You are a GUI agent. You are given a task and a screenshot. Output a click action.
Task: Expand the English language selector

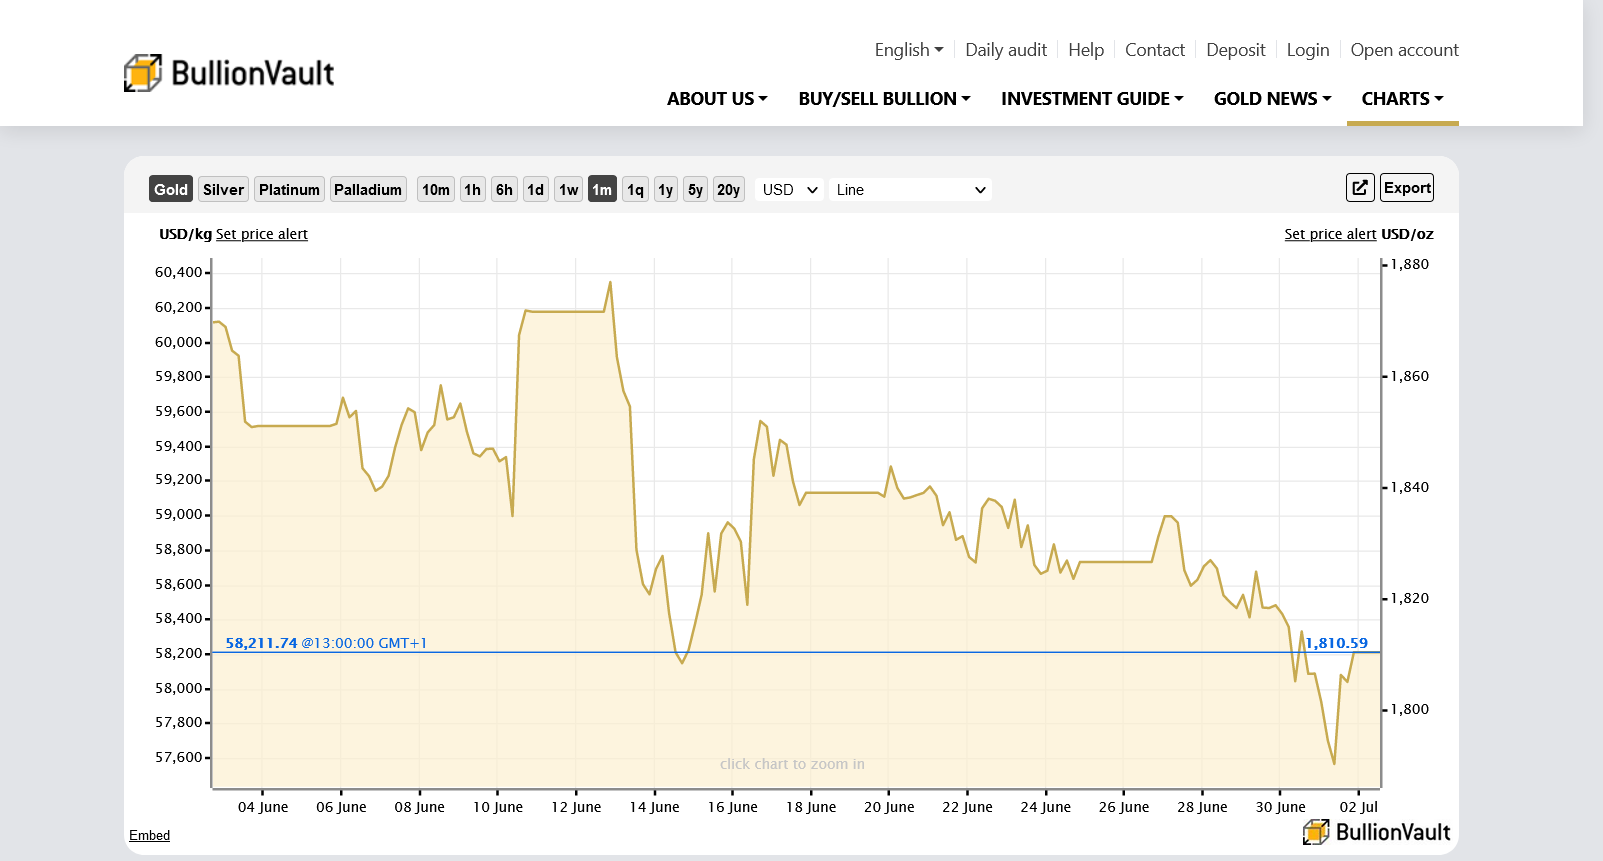[x=908, y=50]
